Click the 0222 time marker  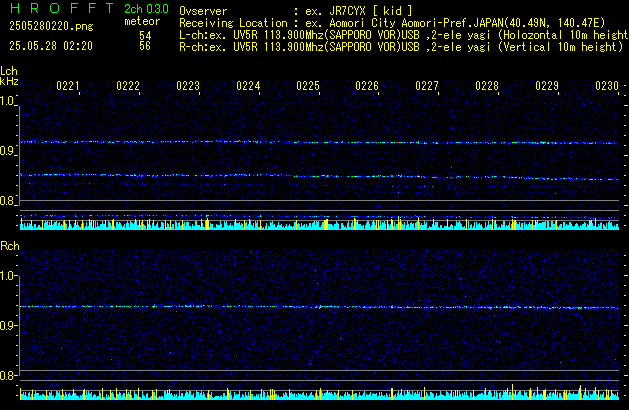[128, 86]
